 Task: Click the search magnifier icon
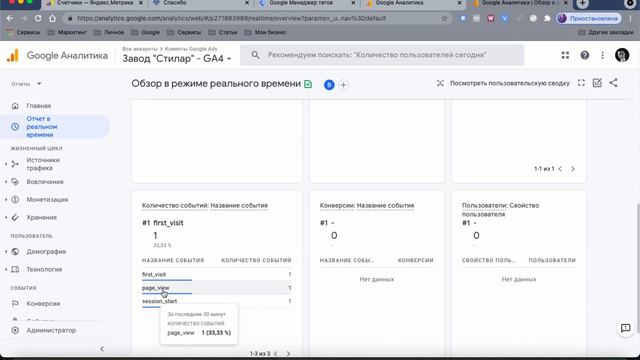[255, 55]
